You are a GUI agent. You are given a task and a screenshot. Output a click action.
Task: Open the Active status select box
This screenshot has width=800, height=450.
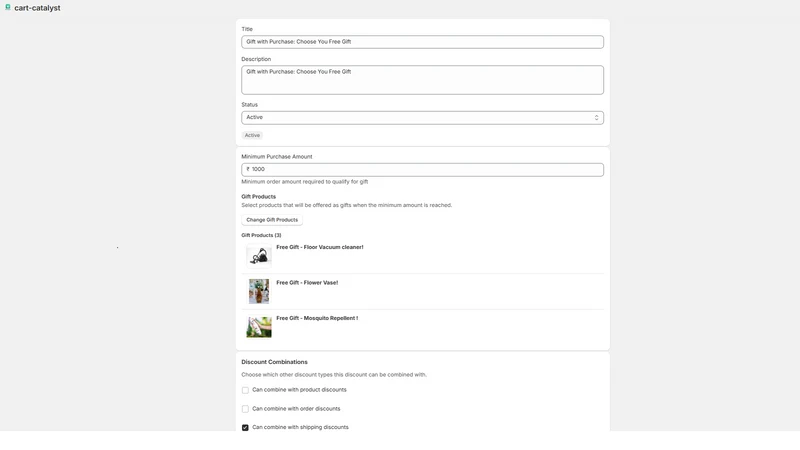[x=422, y=118]
